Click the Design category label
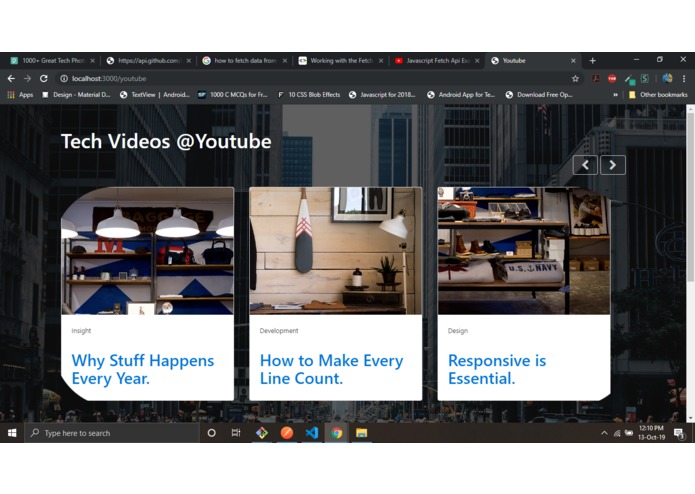Image resolution: width=695 pixels, height=494 pixels. pos(458,331)
